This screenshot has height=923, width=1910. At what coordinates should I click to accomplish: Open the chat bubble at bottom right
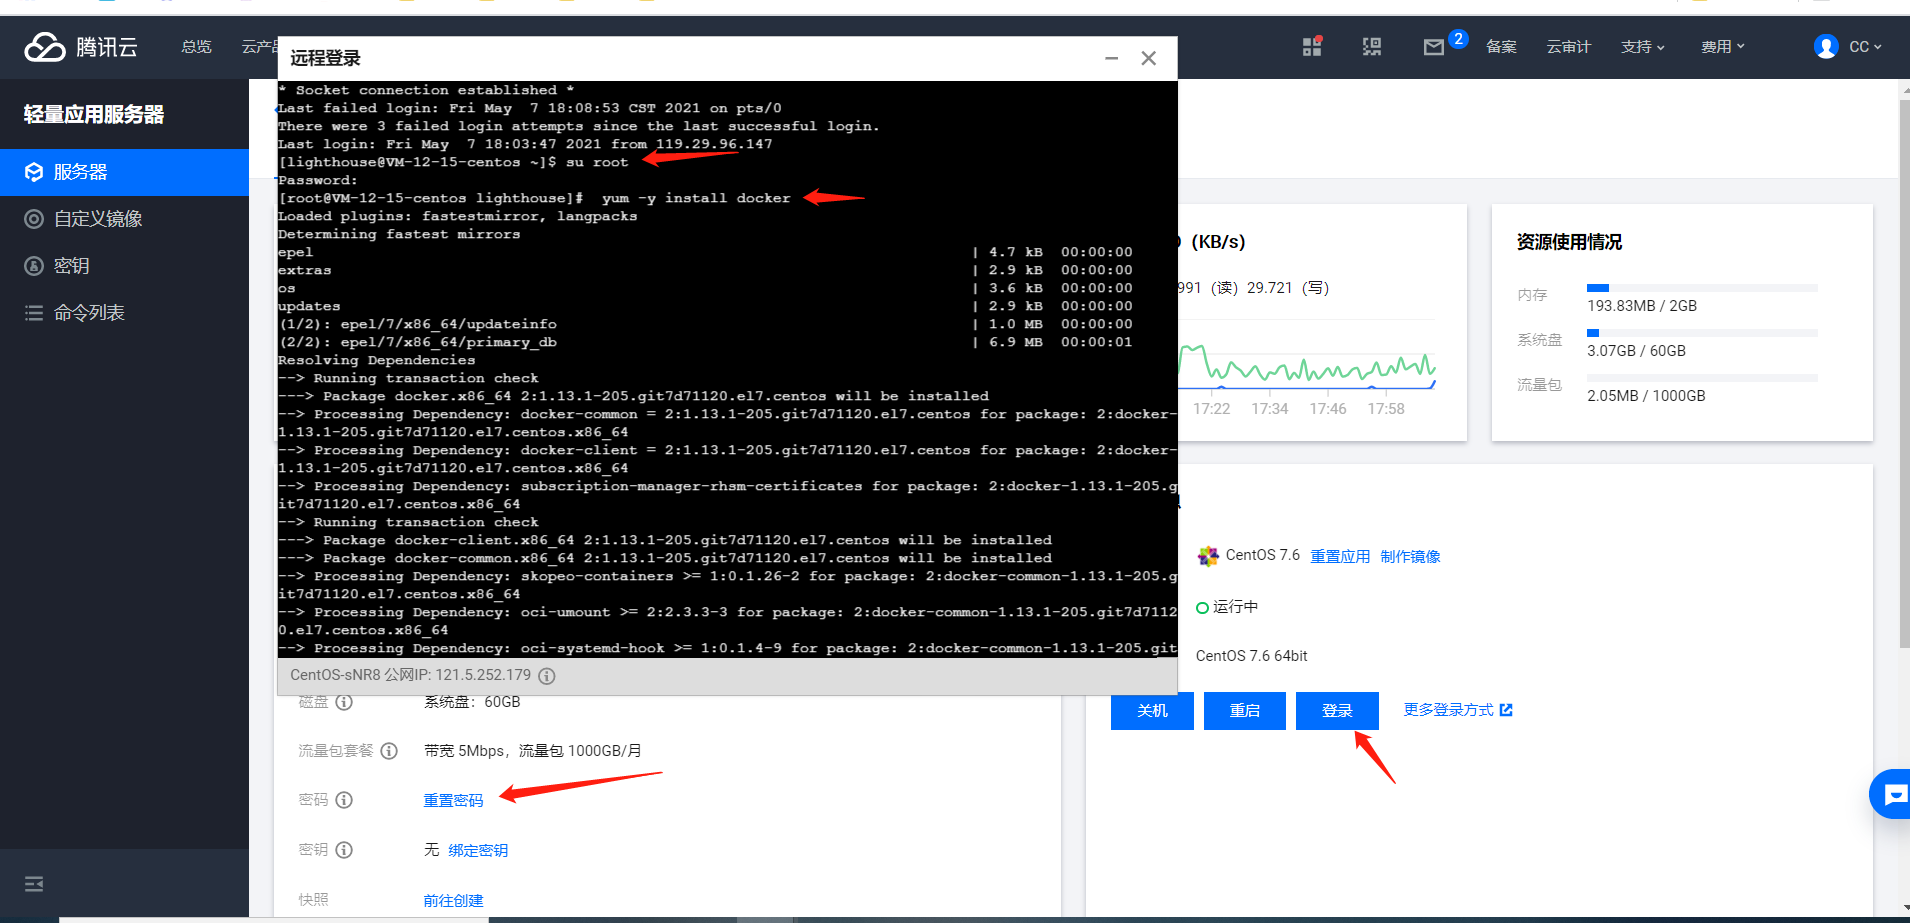1893,793
